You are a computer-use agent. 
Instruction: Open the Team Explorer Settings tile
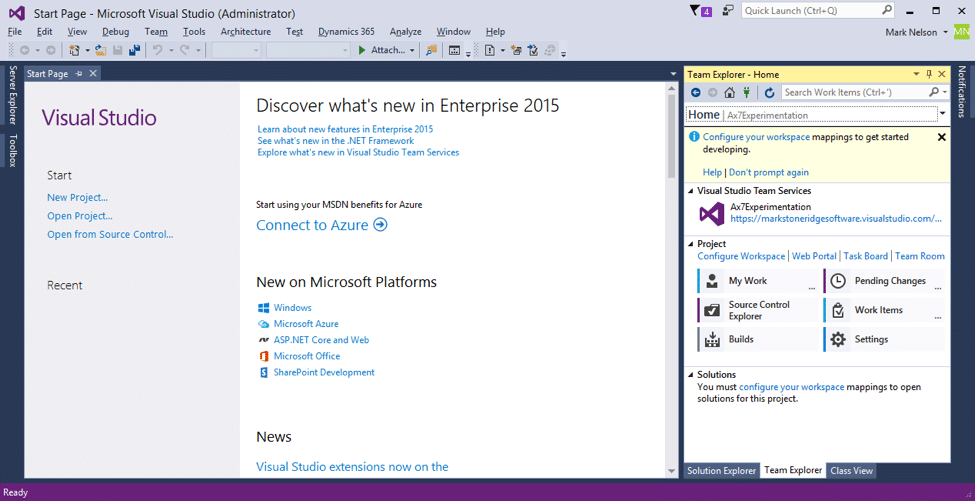[x=884, y=339]
